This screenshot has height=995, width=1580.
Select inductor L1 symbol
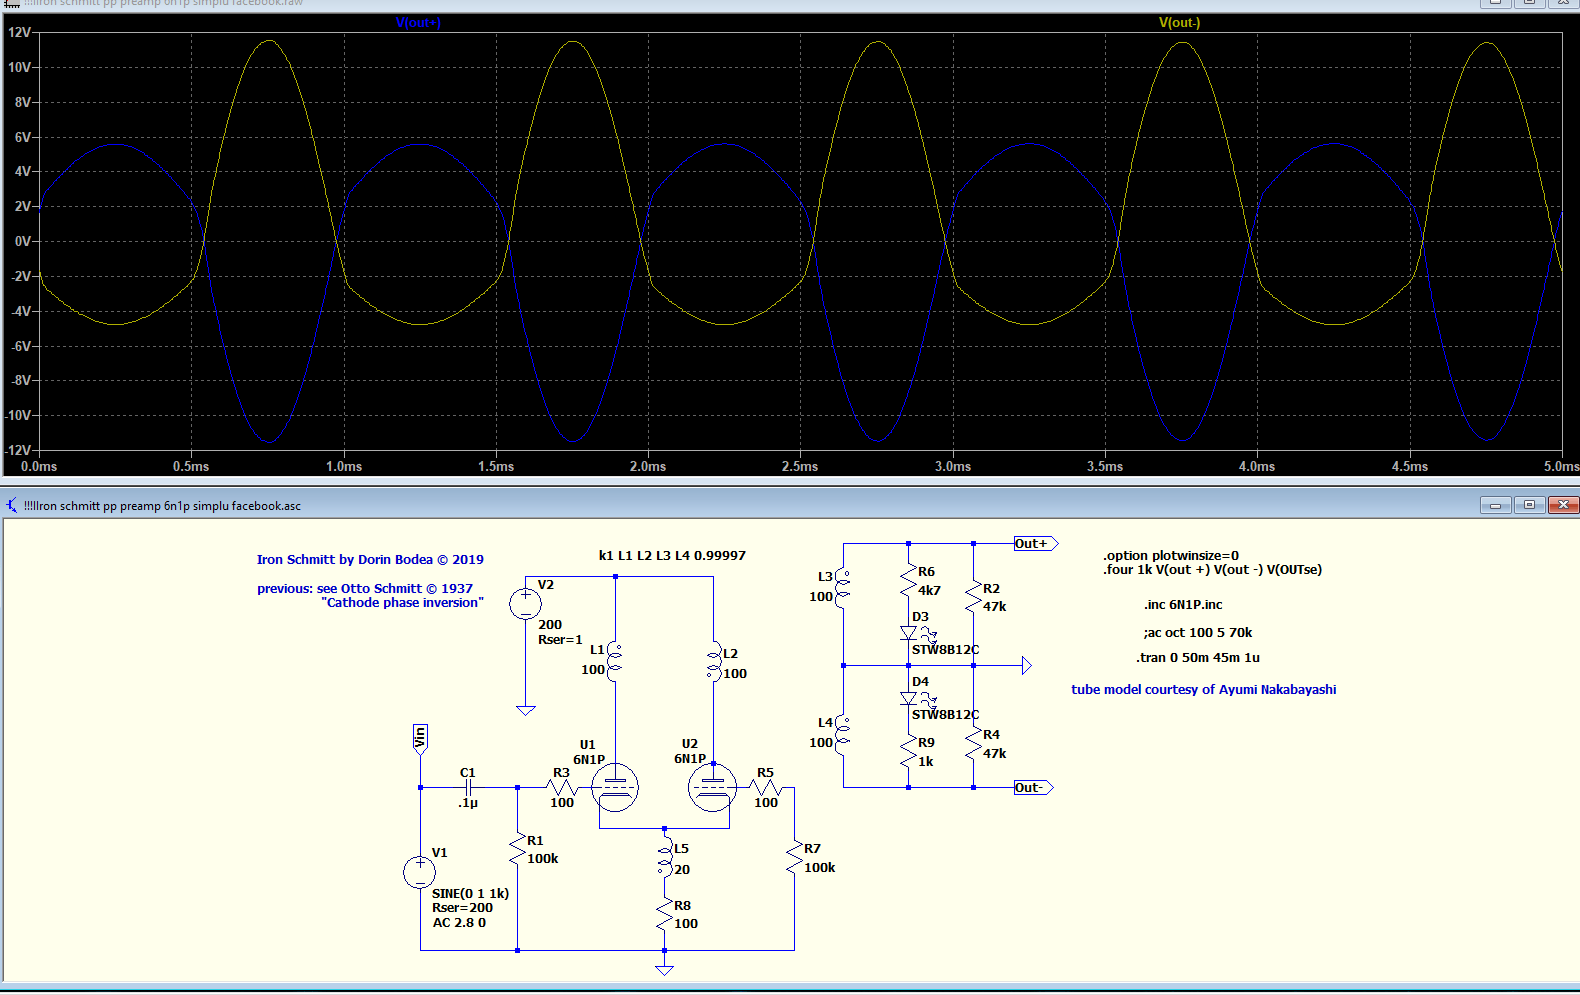(614, 662)
